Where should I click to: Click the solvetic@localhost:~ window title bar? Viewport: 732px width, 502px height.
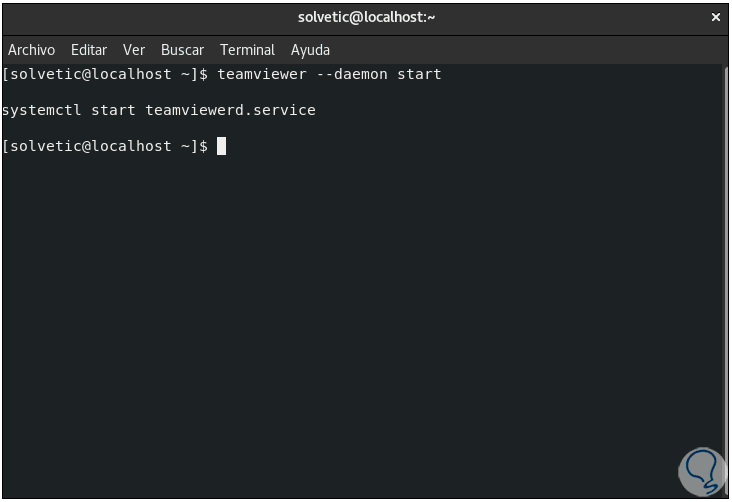pyautogui.click(x=366, y=17)
